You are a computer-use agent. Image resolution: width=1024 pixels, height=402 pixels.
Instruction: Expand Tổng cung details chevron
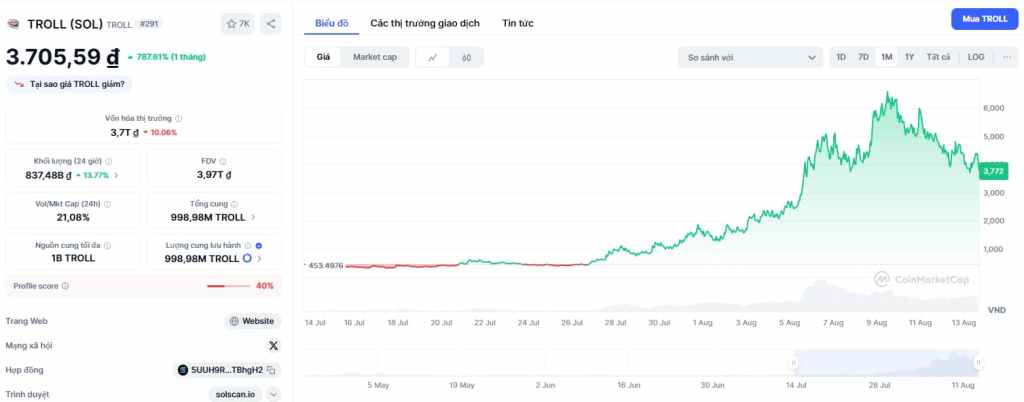click(253, 217)
